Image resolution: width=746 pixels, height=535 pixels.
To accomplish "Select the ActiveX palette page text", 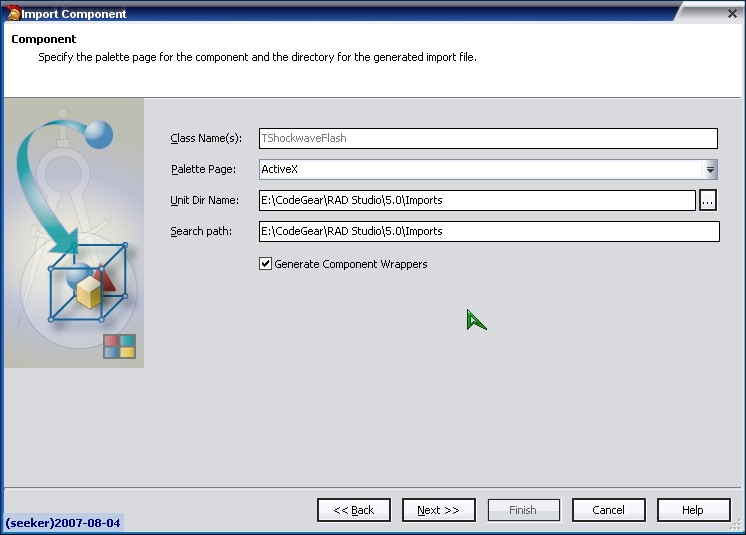I will [280, 169].
